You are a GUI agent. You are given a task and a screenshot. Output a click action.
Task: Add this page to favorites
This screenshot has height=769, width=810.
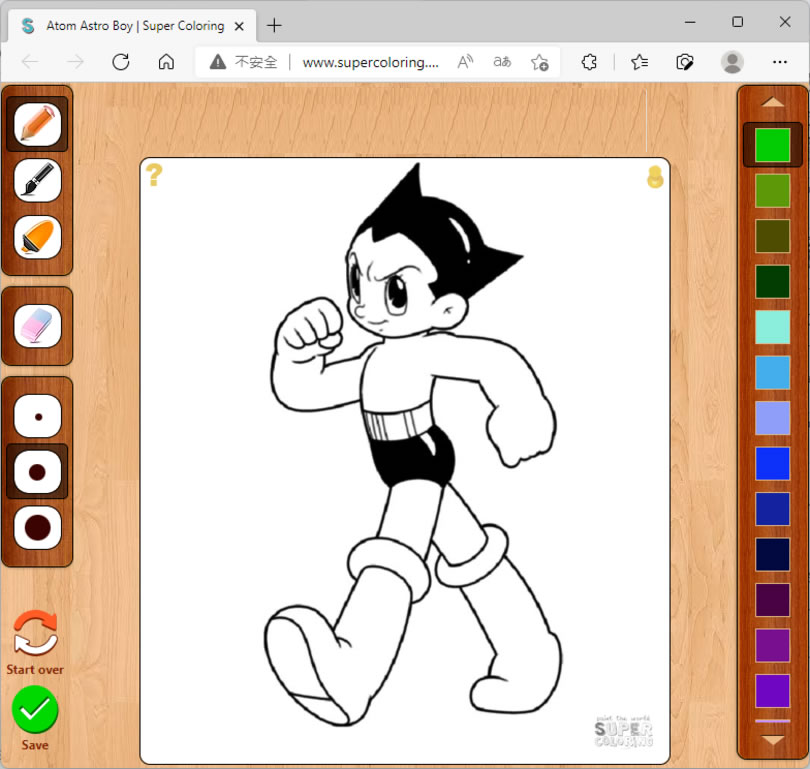pos(540,62)
